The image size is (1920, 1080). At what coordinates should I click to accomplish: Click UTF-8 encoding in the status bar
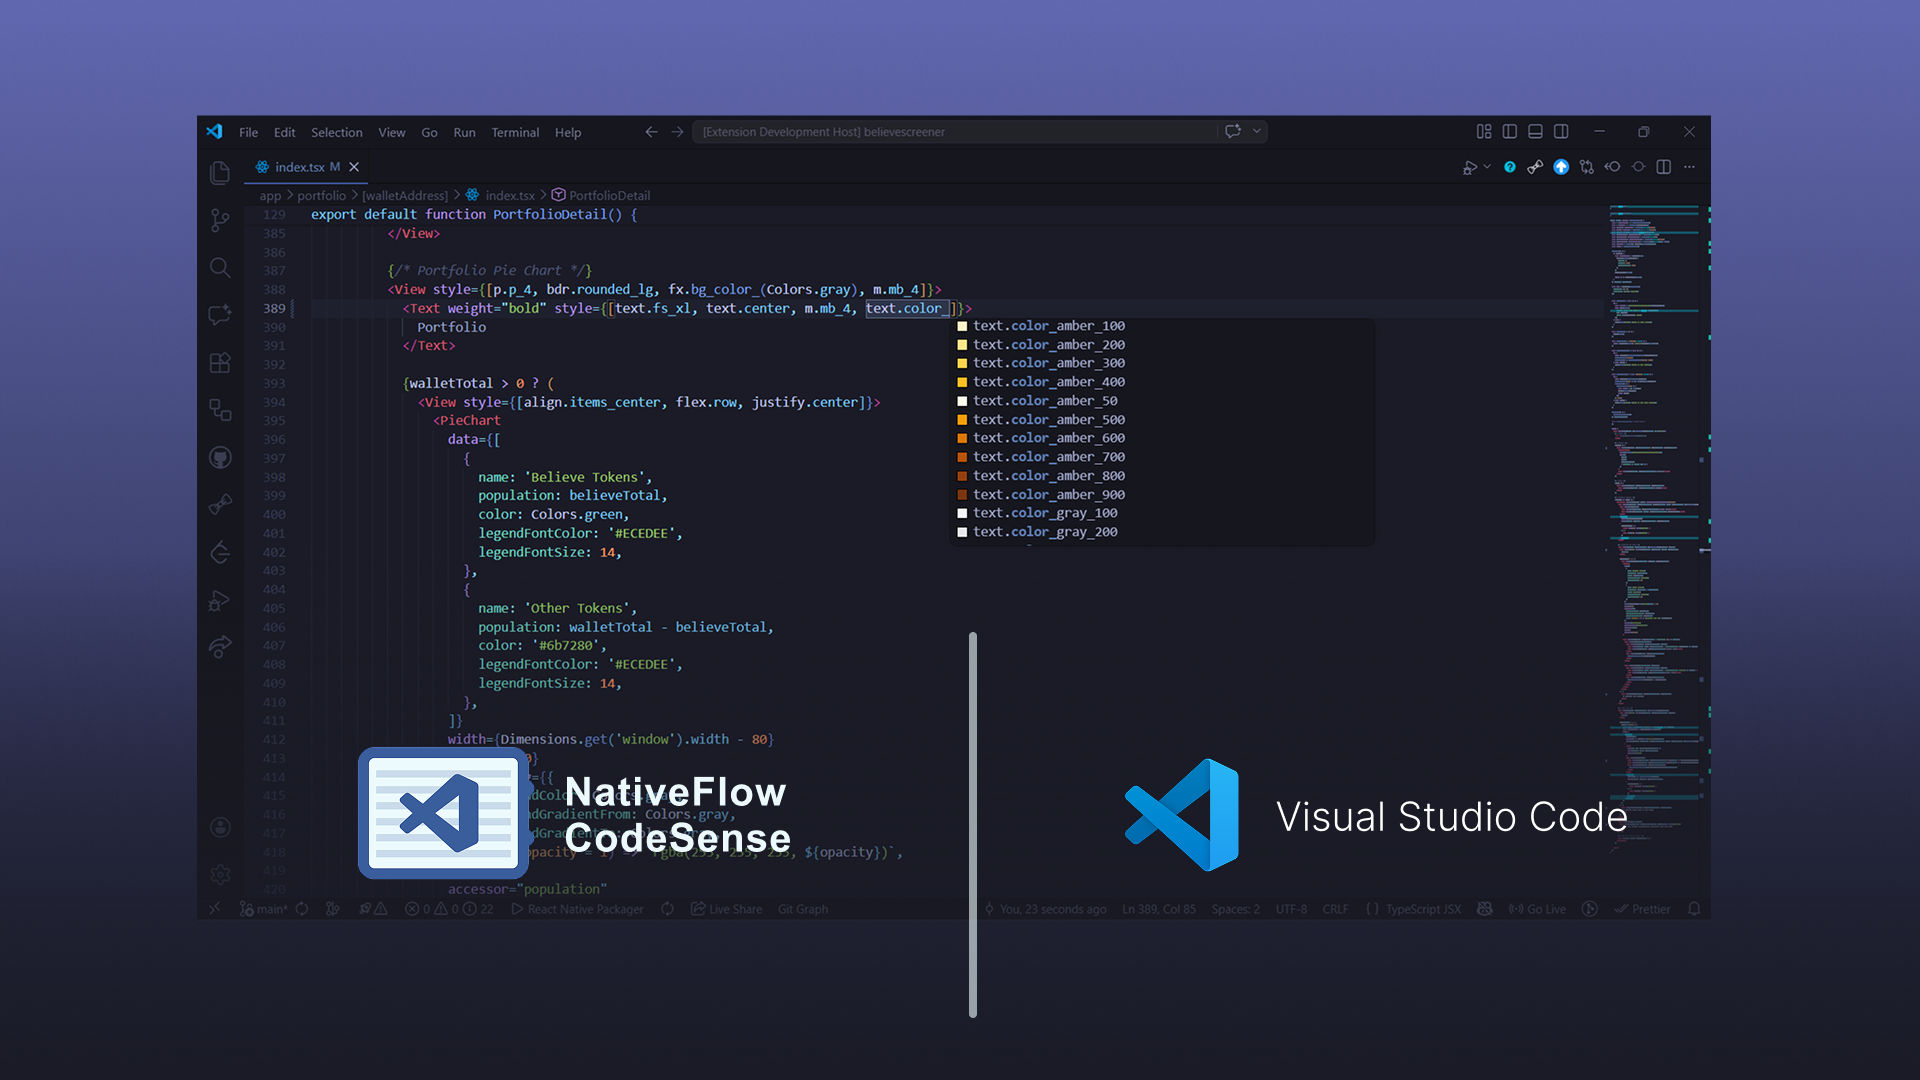1291,909
